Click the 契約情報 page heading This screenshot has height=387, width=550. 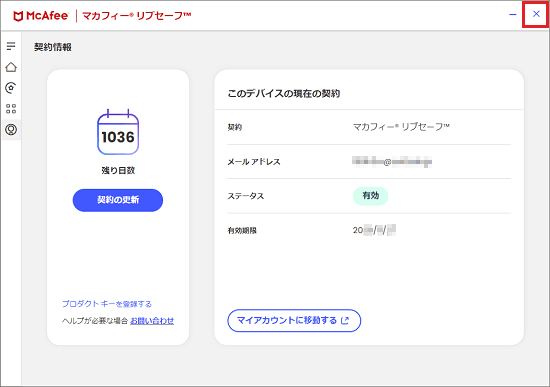(x=53, y=47)
